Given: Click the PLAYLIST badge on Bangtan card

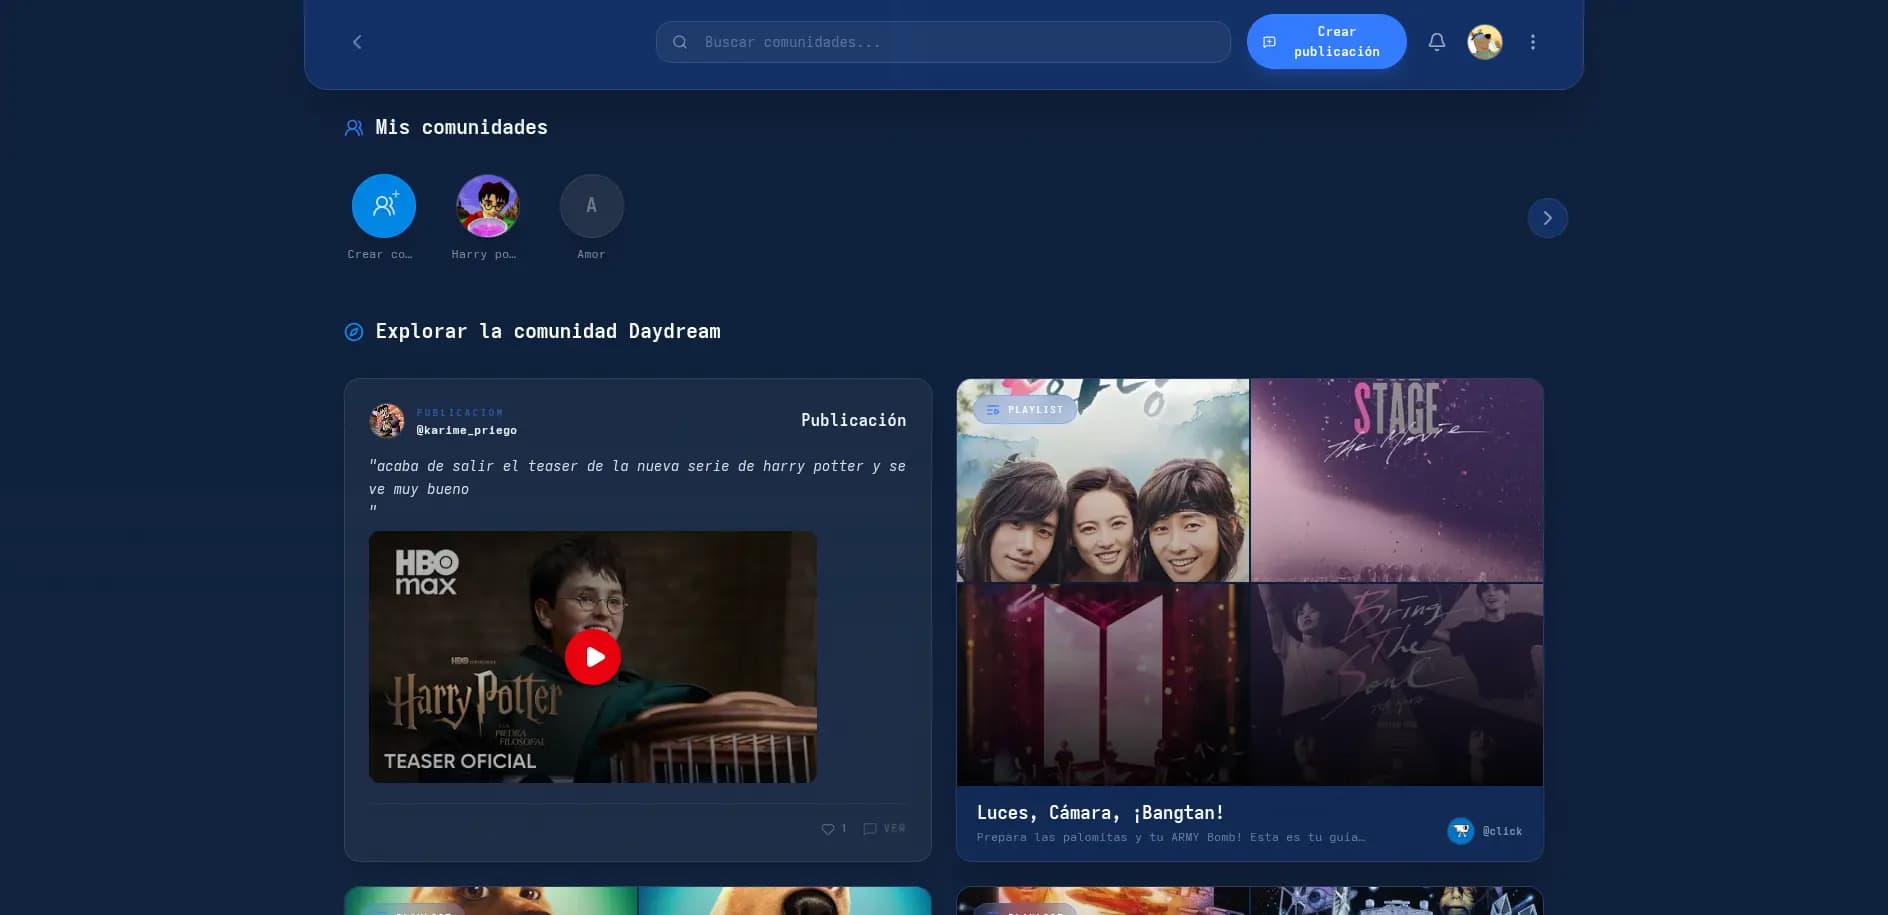Looking at the screenshot, I should pyautogui.click(x=1025, y=410).
